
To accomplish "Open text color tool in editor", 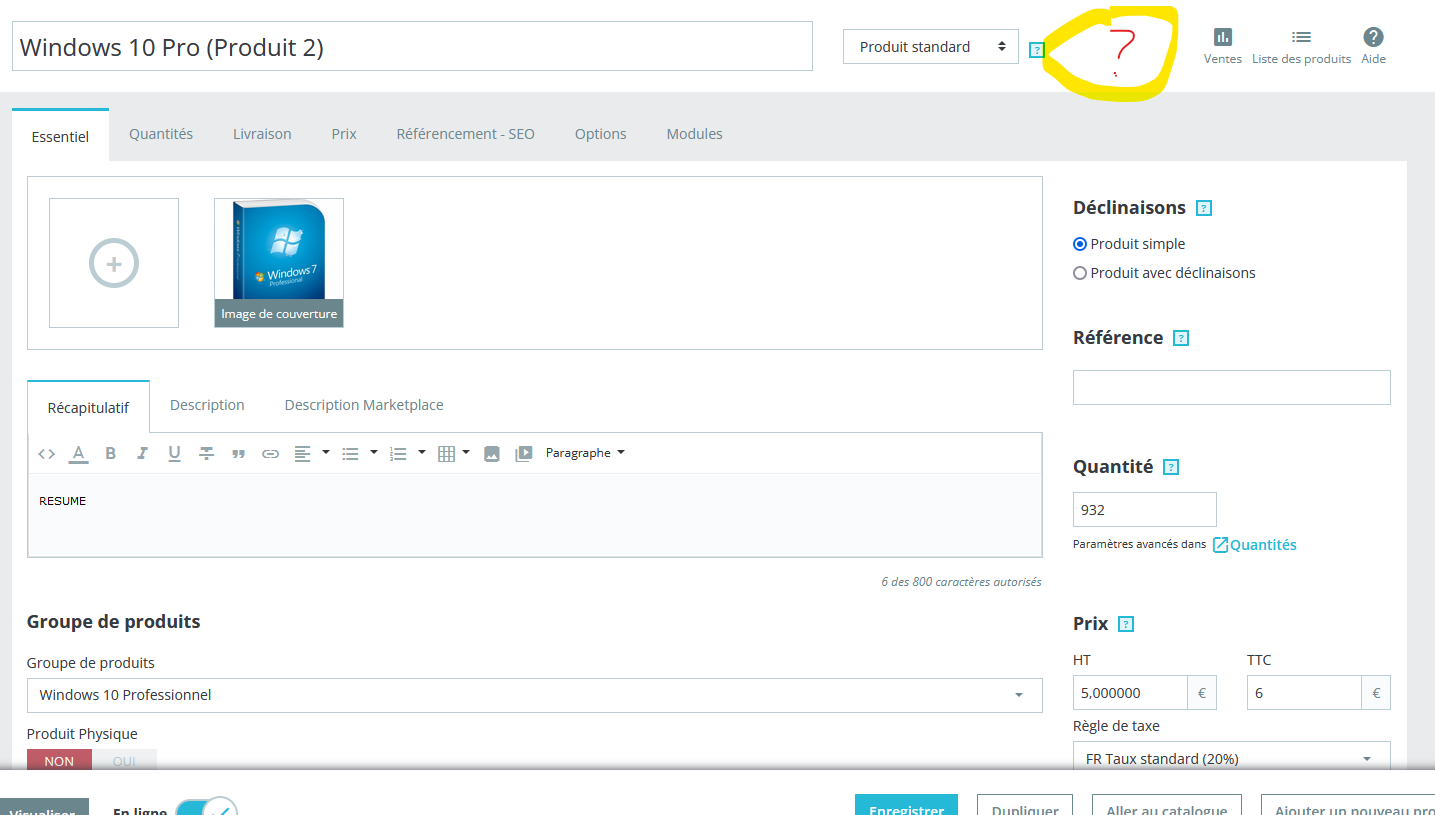I will [x=78, y=454].
